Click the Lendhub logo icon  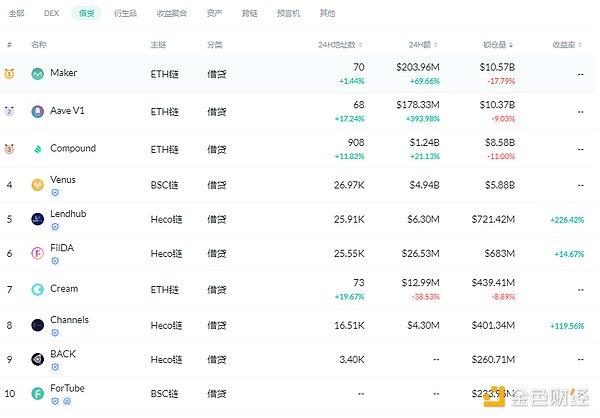pos(38,220)
